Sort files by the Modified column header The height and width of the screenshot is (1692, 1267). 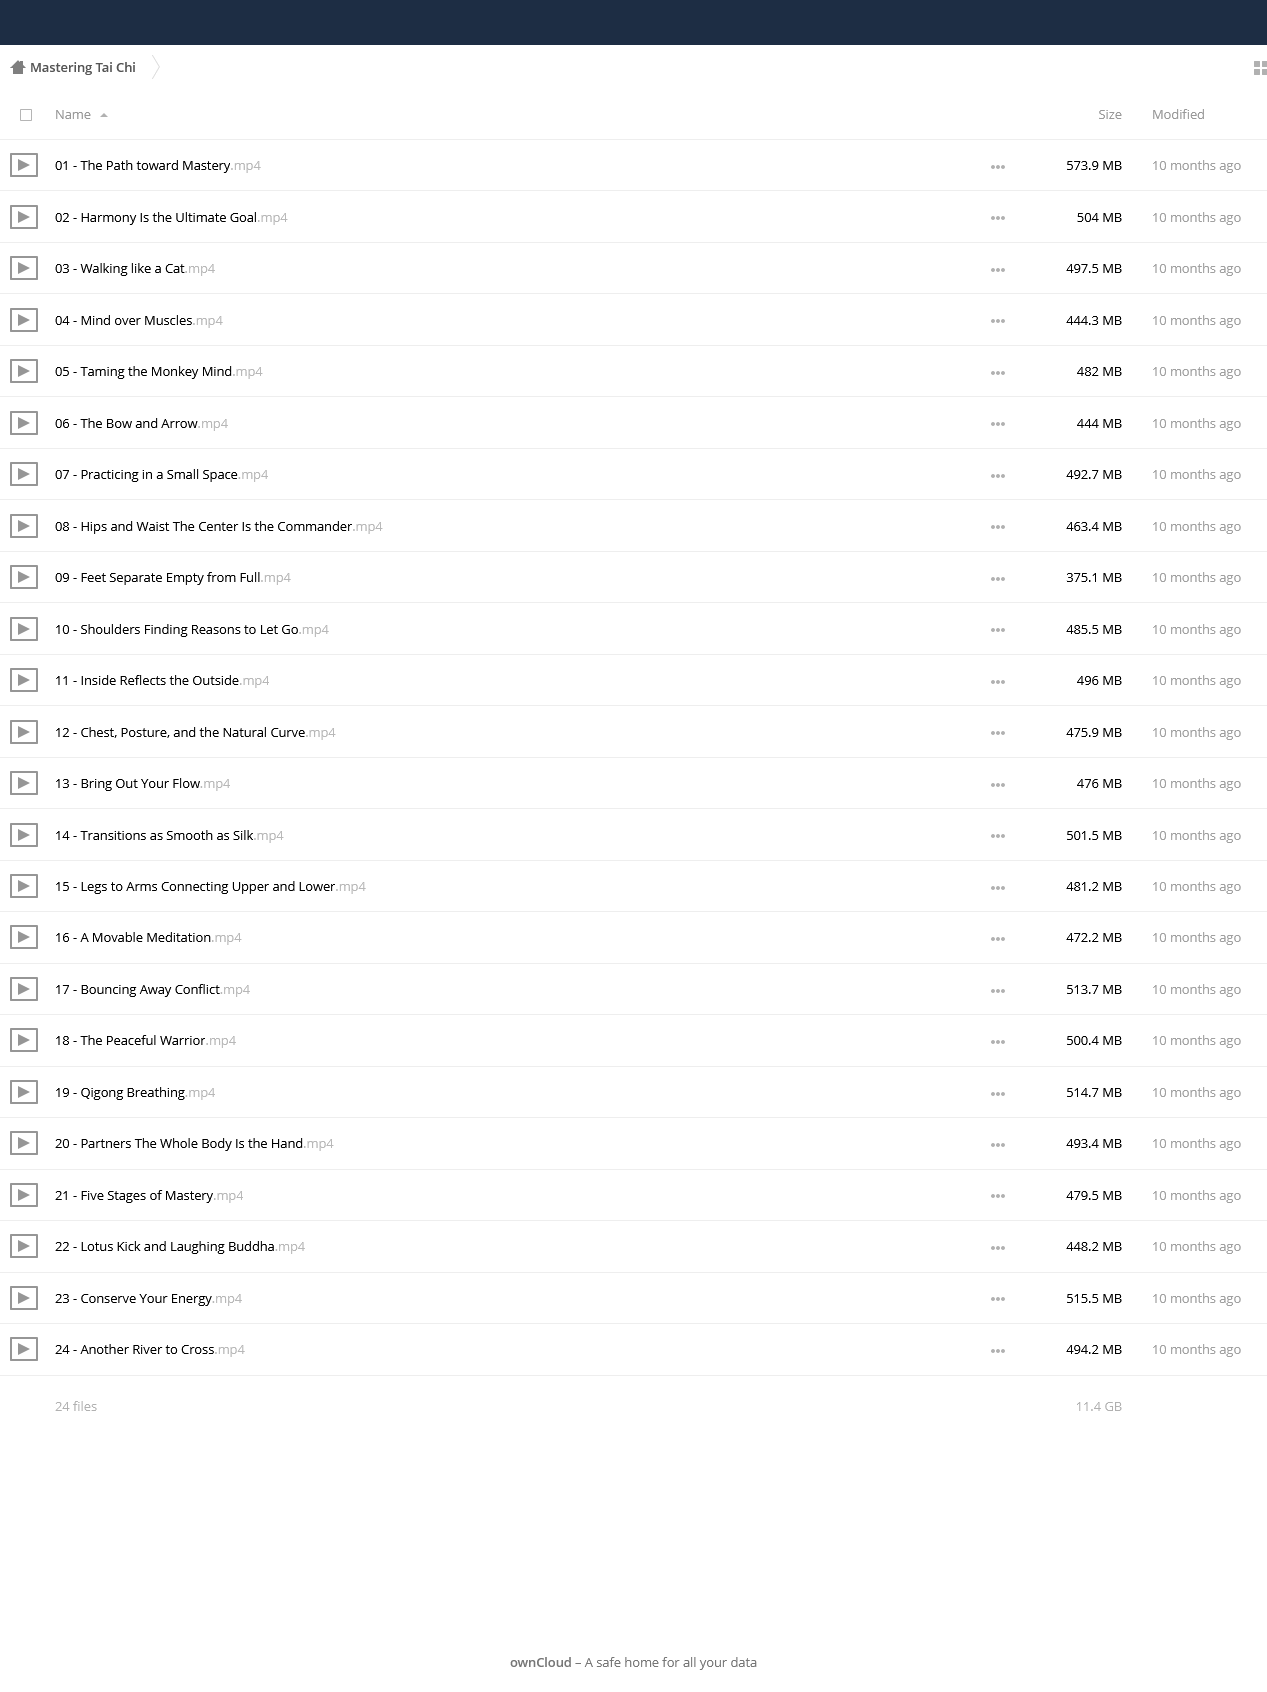coord(1178,115)
